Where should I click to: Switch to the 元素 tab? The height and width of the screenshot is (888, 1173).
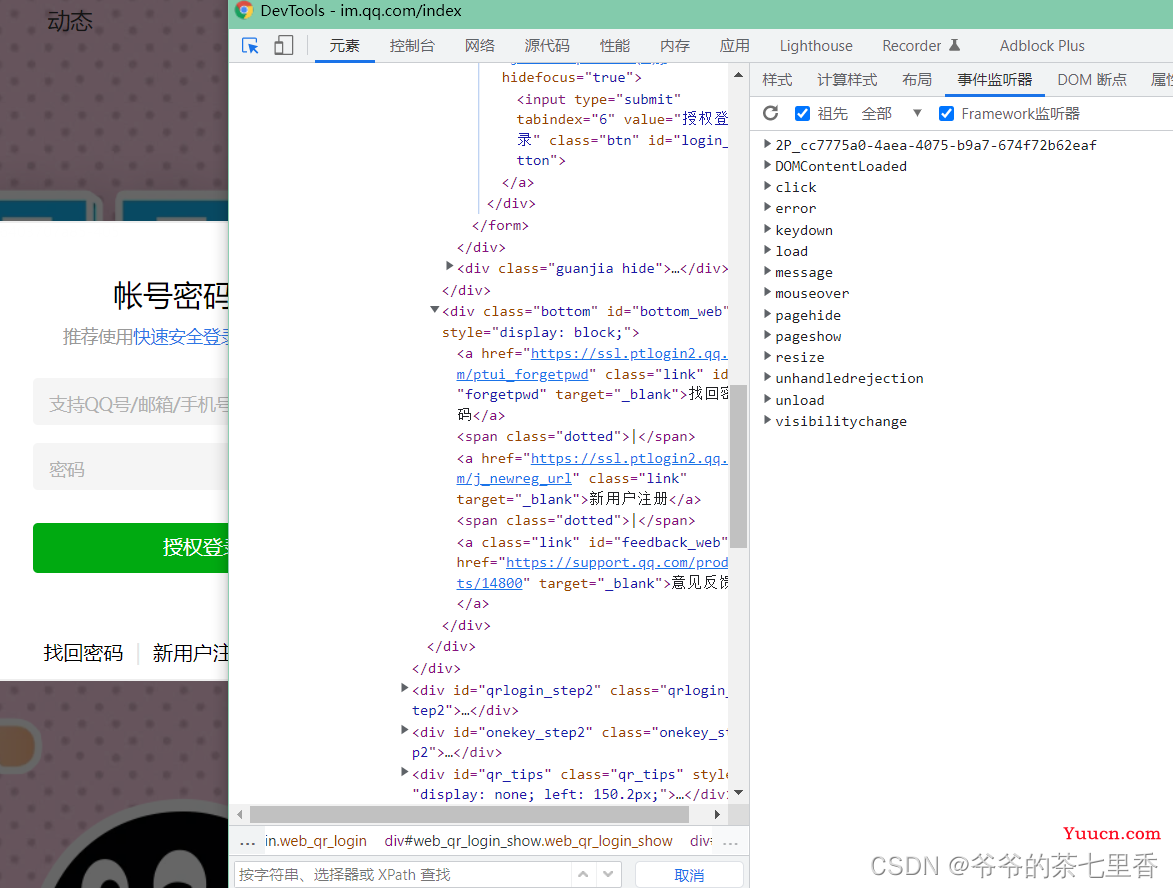(344, 46)
